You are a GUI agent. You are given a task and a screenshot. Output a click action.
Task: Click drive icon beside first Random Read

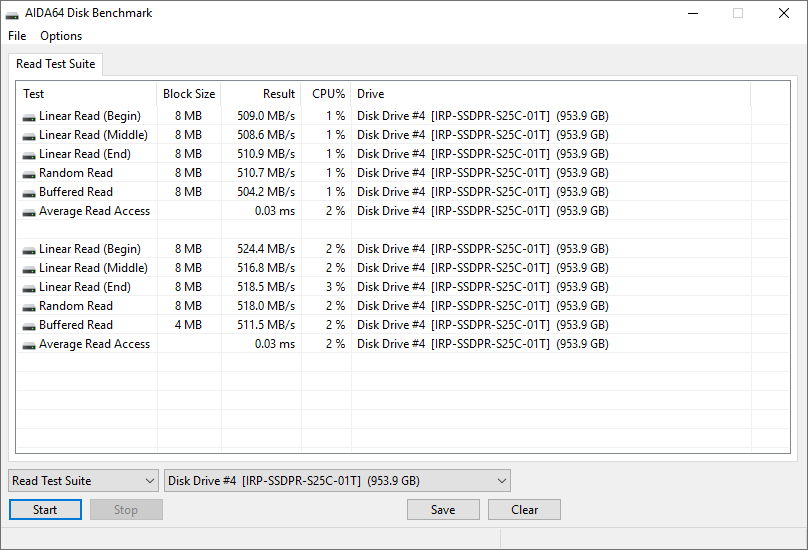pyautogui.click(x=29, y=173)
